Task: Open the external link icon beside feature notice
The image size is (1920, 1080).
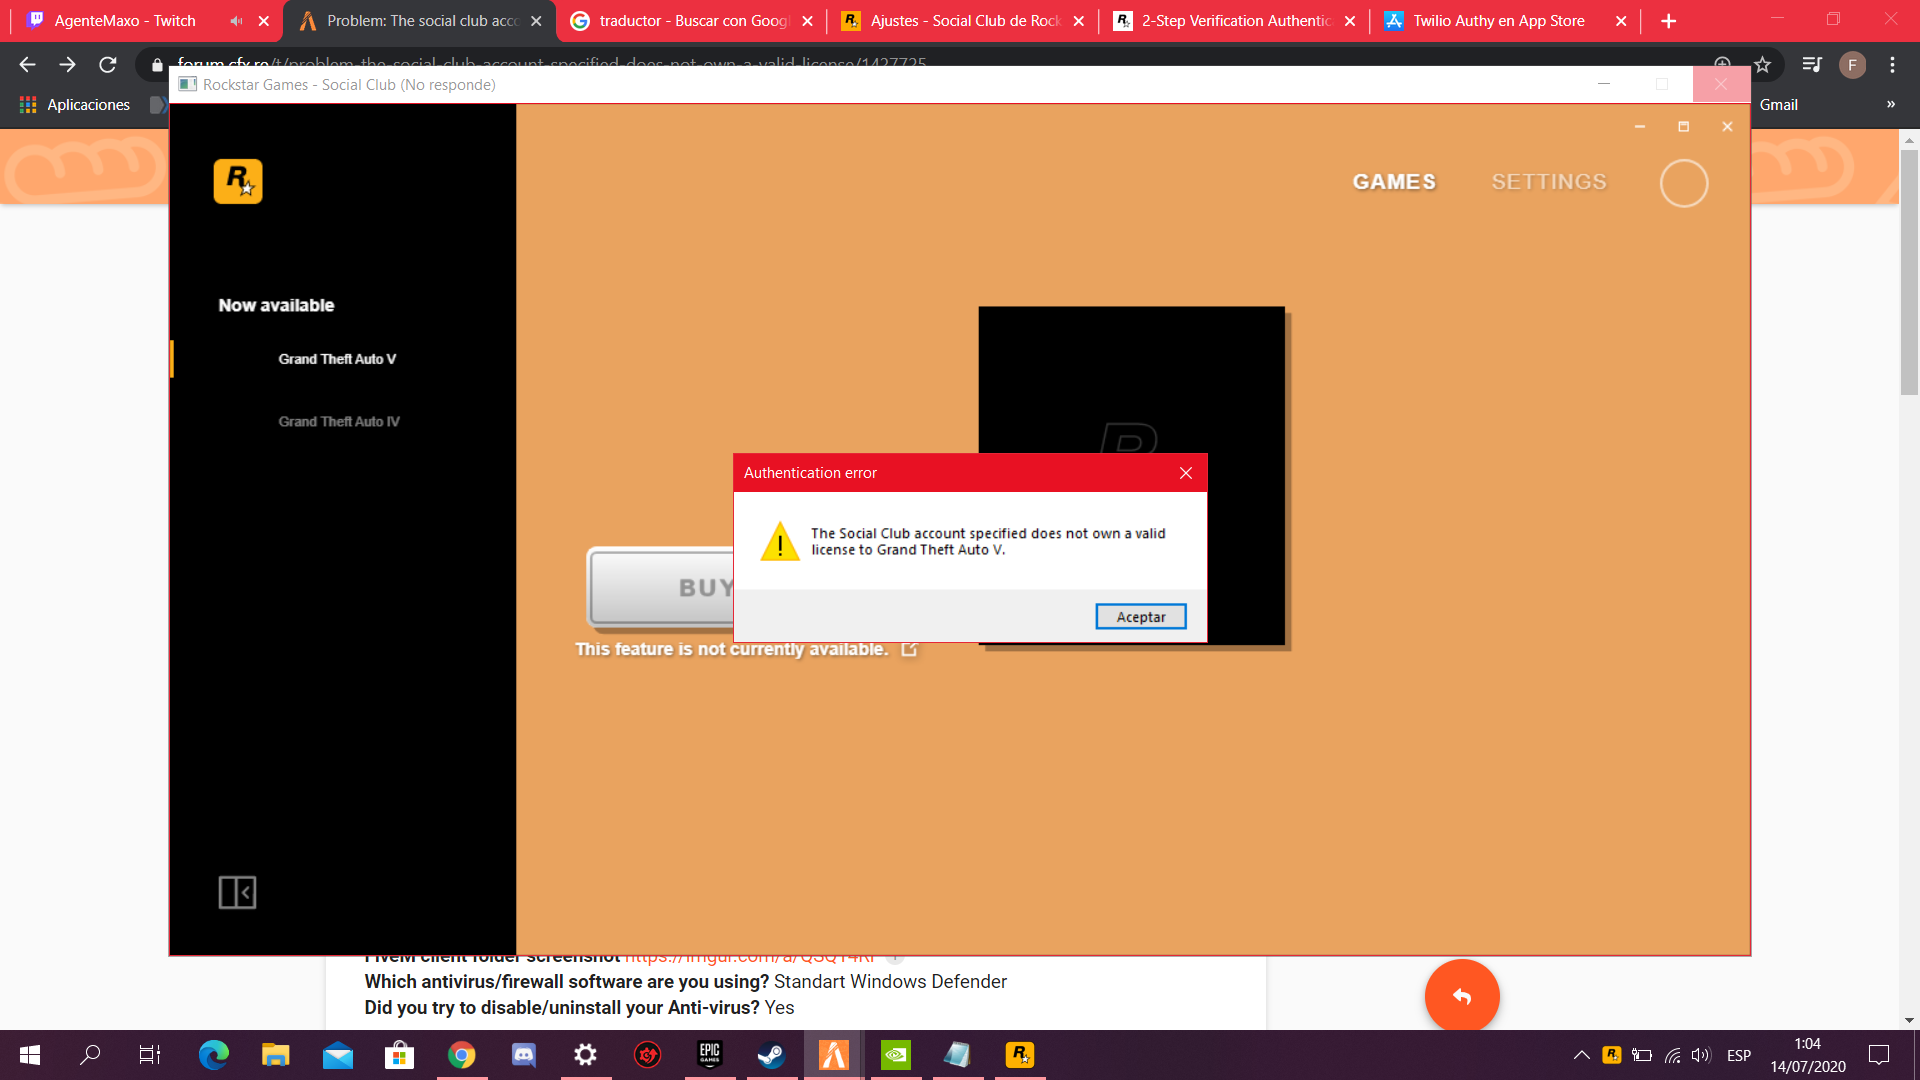Action: click(909, 649)
